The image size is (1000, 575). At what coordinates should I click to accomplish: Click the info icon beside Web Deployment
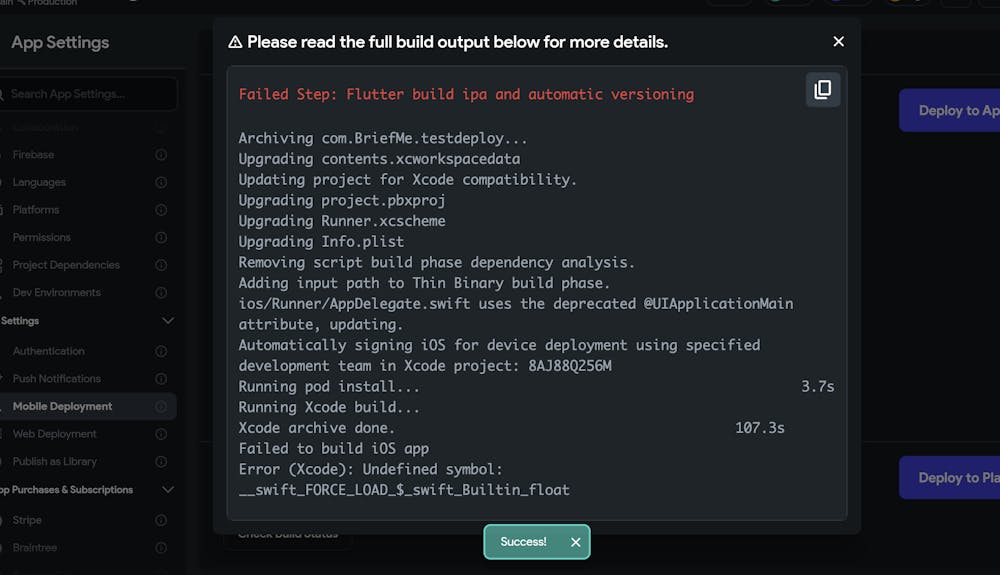161,434
